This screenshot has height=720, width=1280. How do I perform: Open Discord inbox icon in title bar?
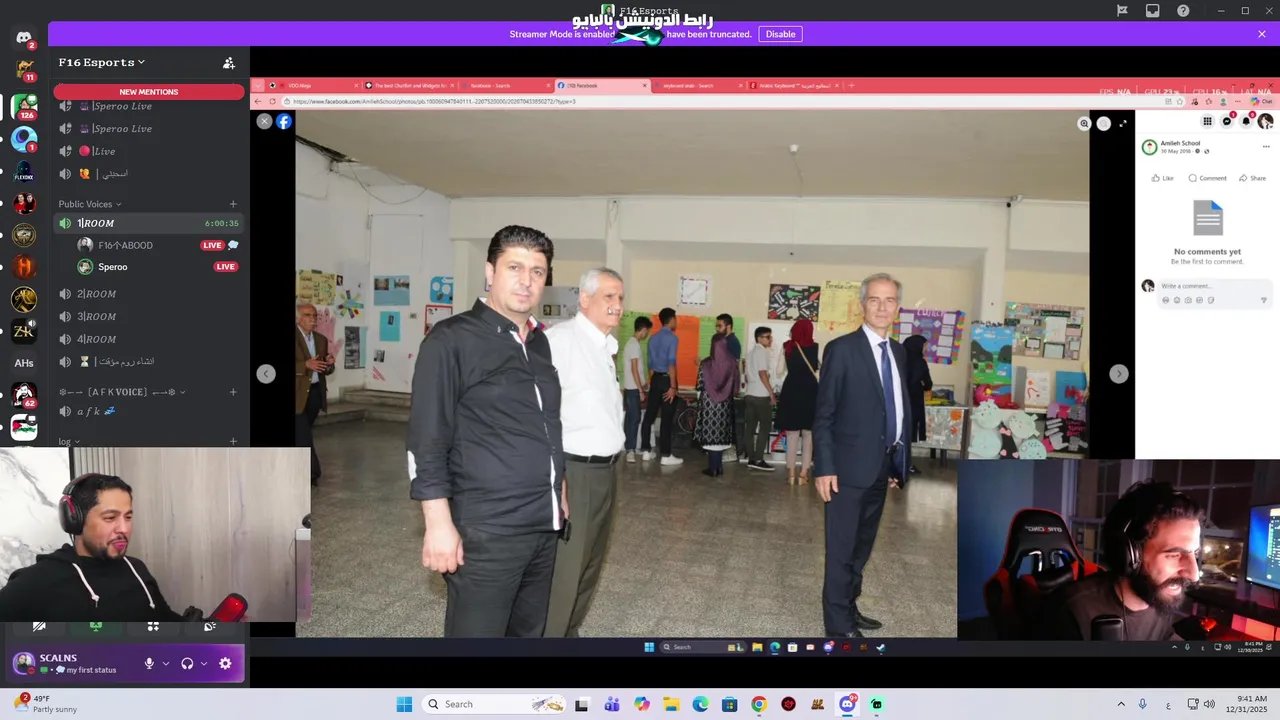[x=1153, y=11]
